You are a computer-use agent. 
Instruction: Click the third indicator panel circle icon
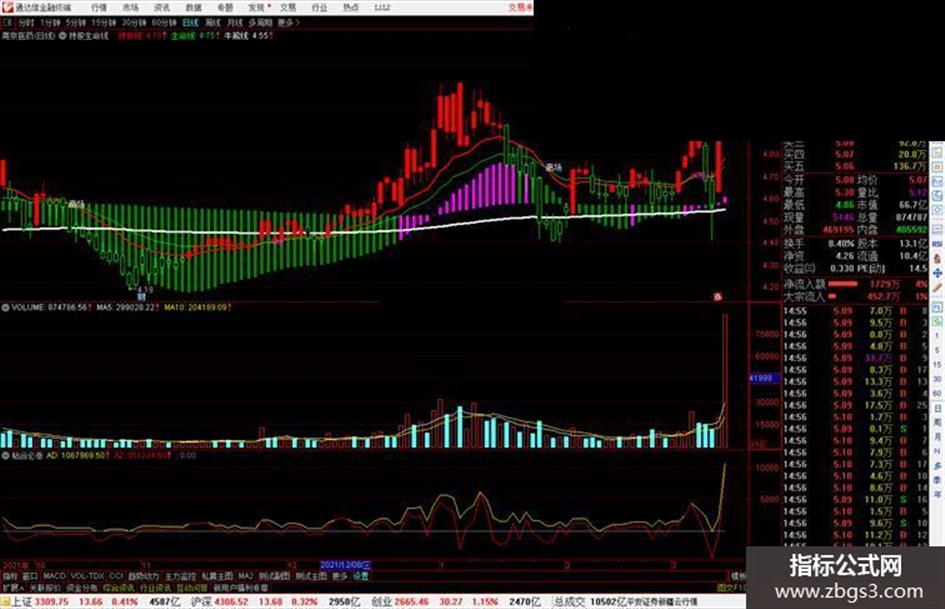5,456
